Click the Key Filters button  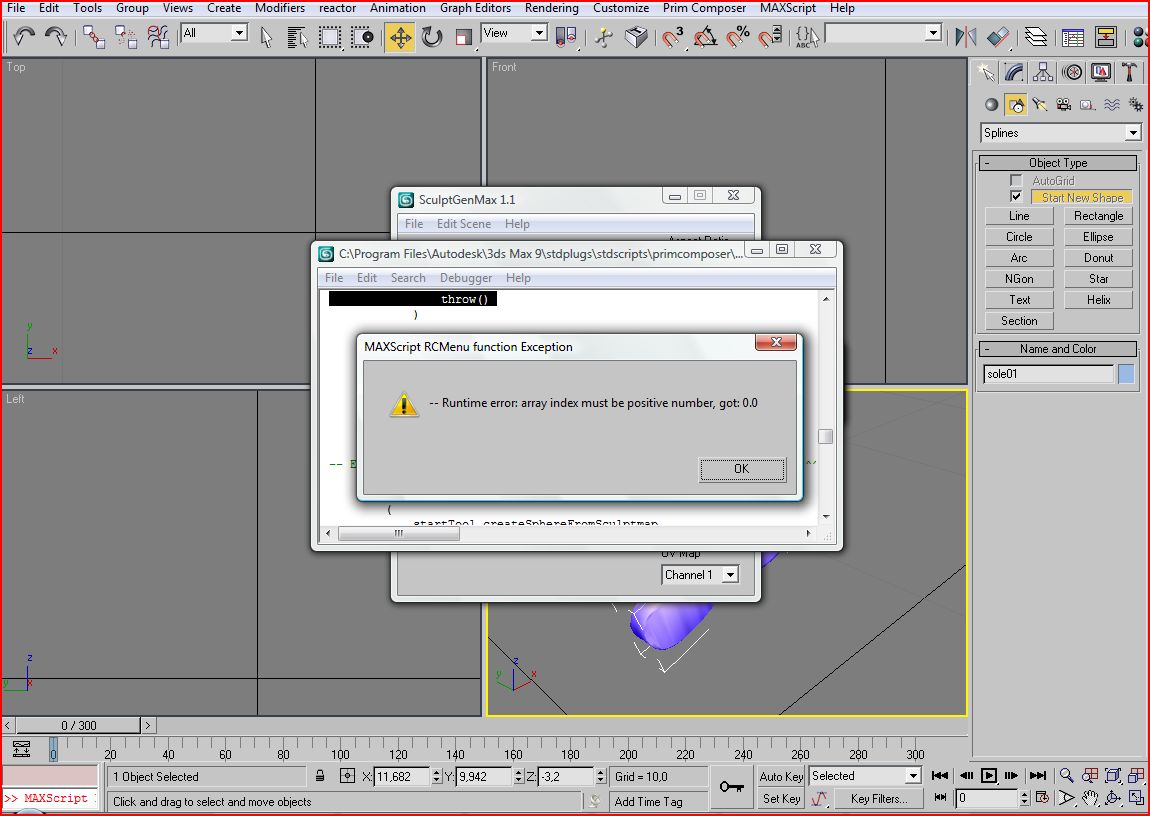pyautogui.click(x=879, y=798)
